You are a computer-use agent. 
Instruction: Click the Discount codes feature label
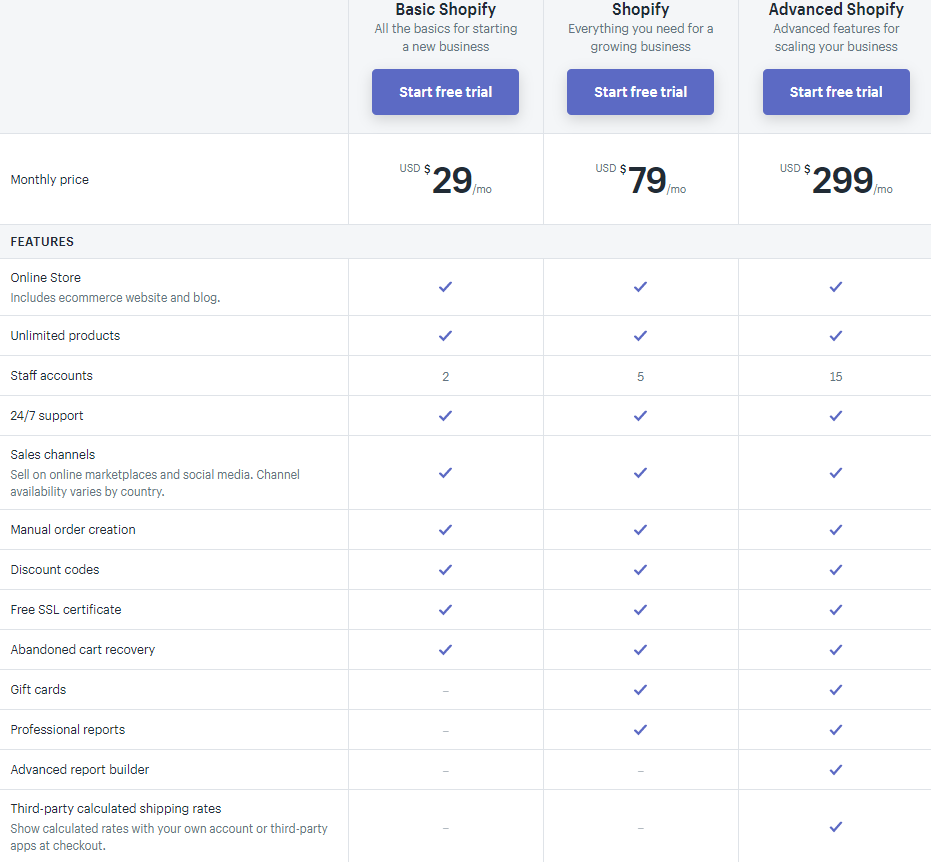55,569
